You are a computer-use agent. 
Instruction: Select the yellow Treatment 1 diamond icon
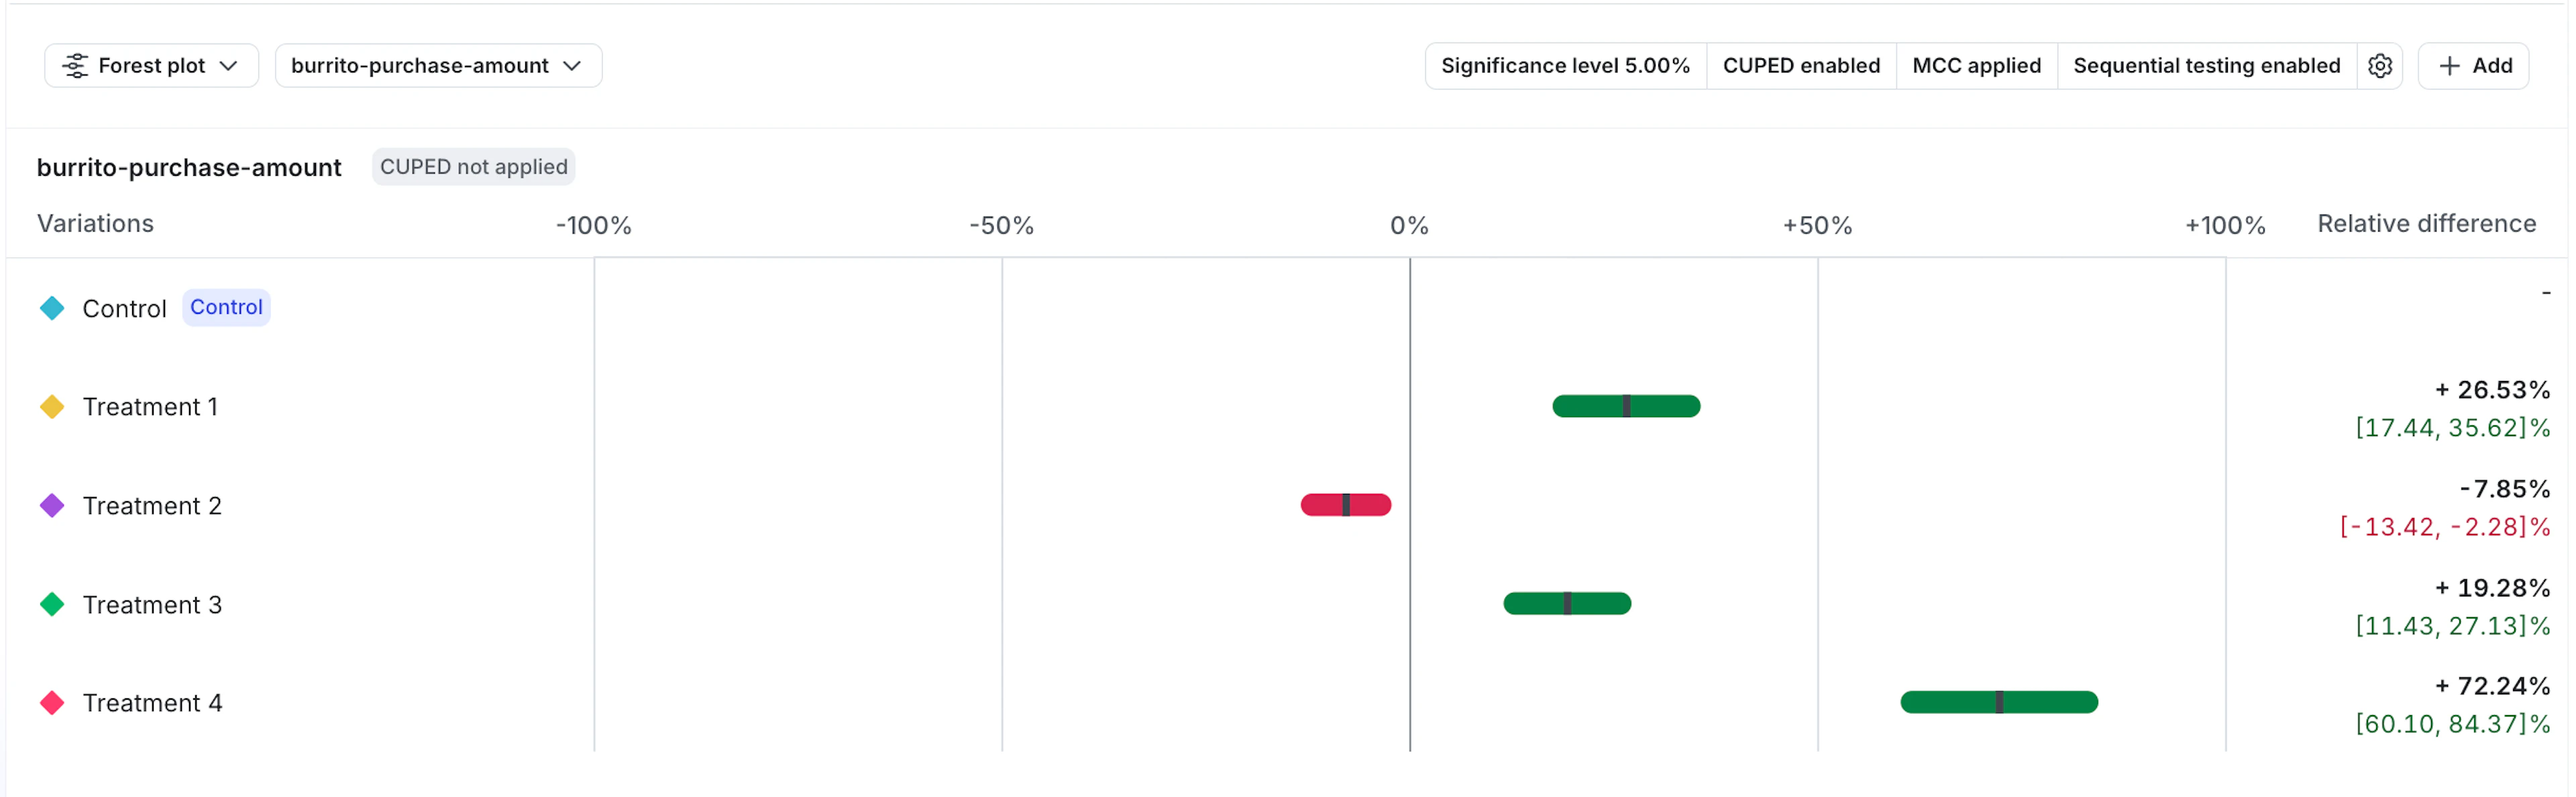[51, 406]
